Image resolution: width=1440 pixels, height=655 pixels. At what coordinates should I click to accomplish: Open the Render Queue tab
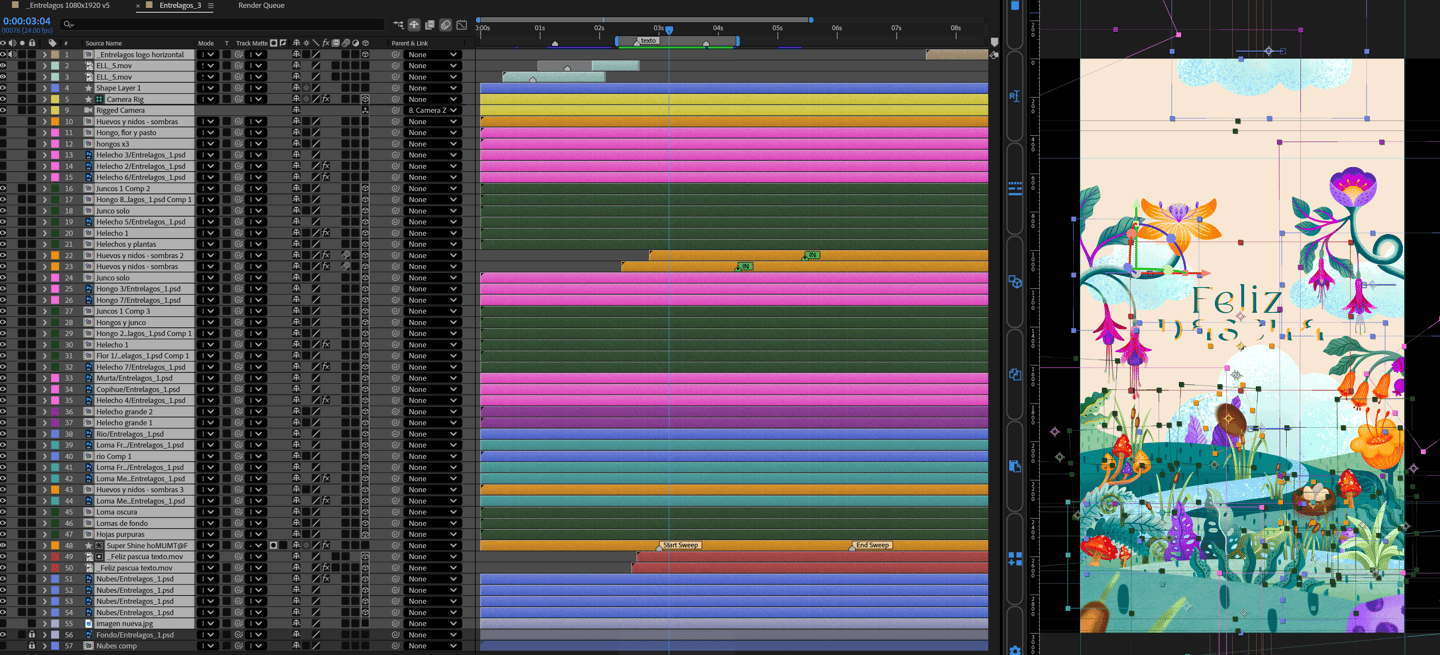pyautogui.click(x=261, y=5)
